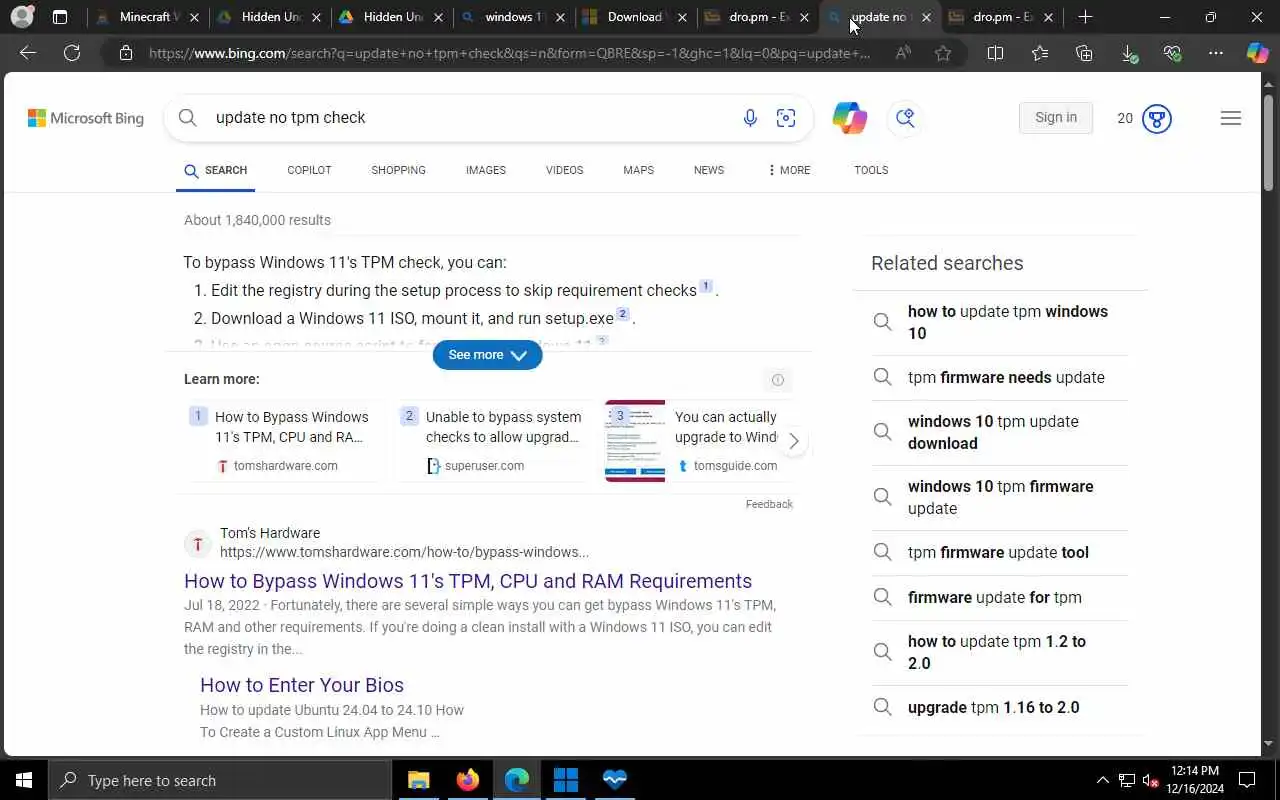This screenshot has height=800, width=1280.
Task: Open a new browser tab
Action: click(1085, 17)
